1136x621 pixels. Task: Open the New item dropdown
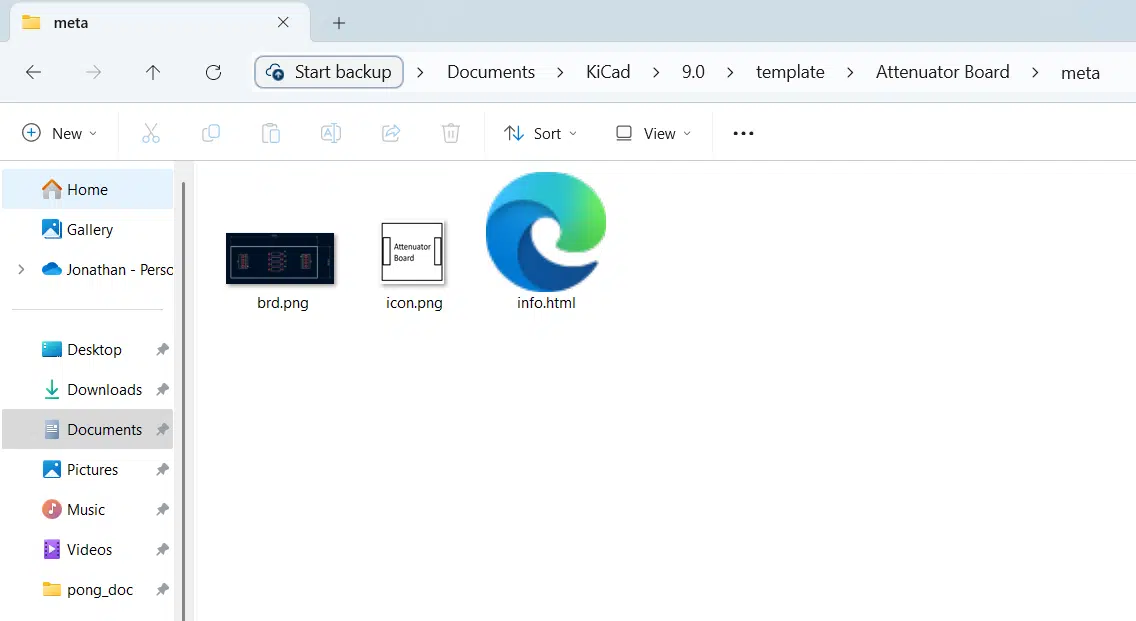[x=60, y=133]
